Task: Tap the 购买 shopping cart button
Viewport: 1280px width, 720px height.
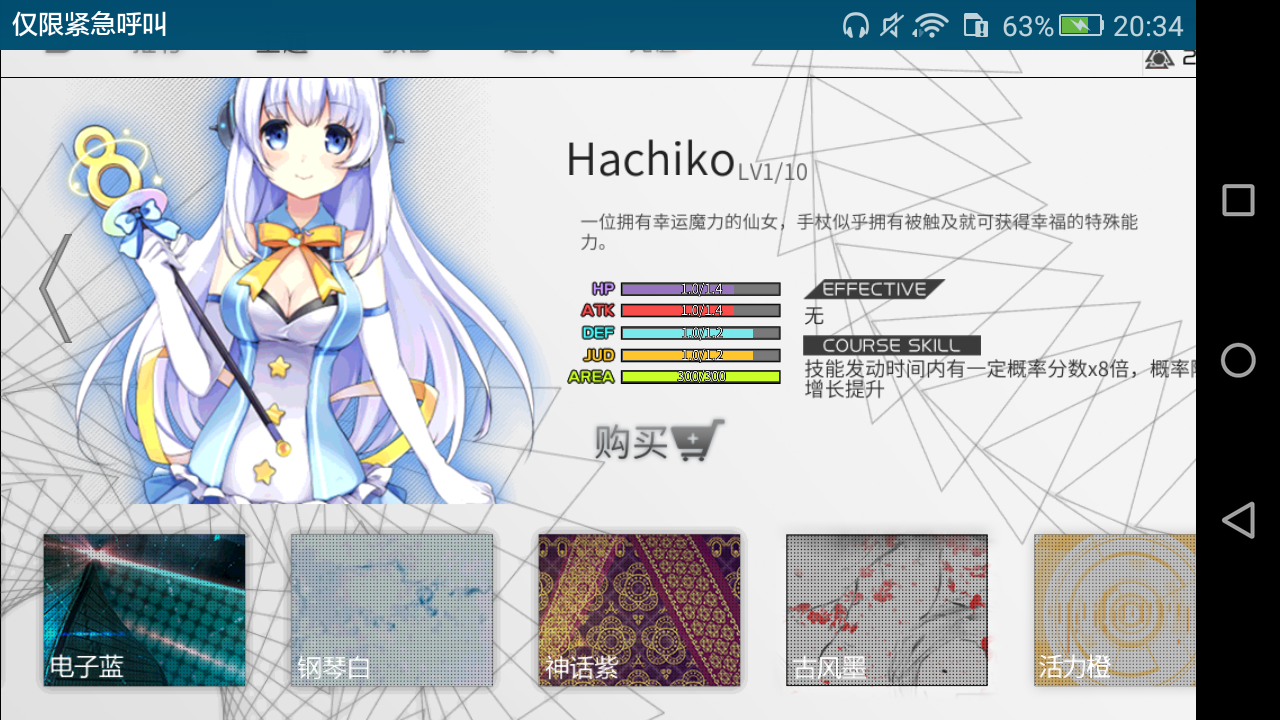Action: click(x=659, y=441)
